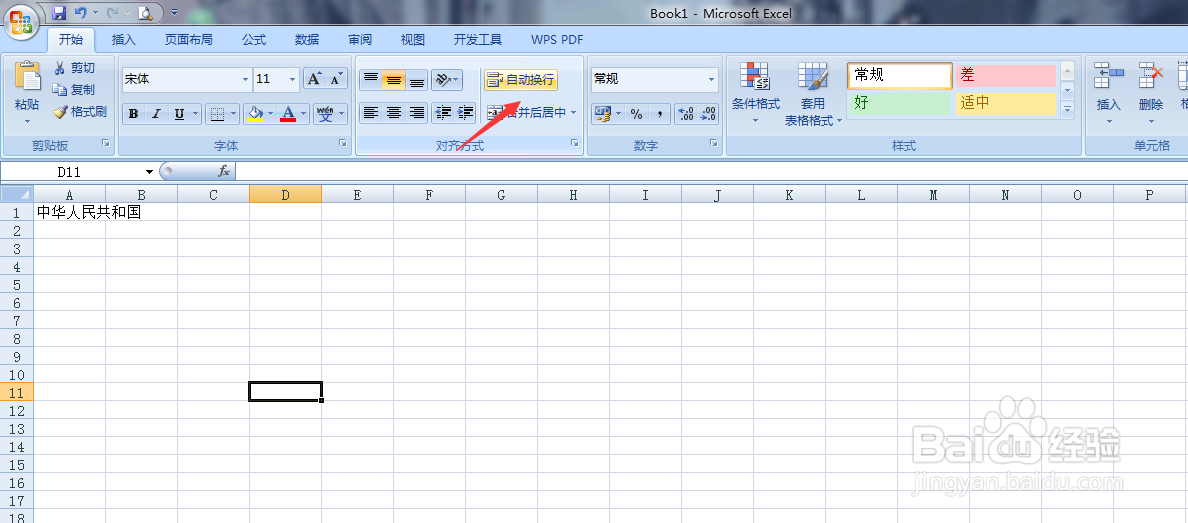Switch to 插入 ribbon tab

[123, 40]
